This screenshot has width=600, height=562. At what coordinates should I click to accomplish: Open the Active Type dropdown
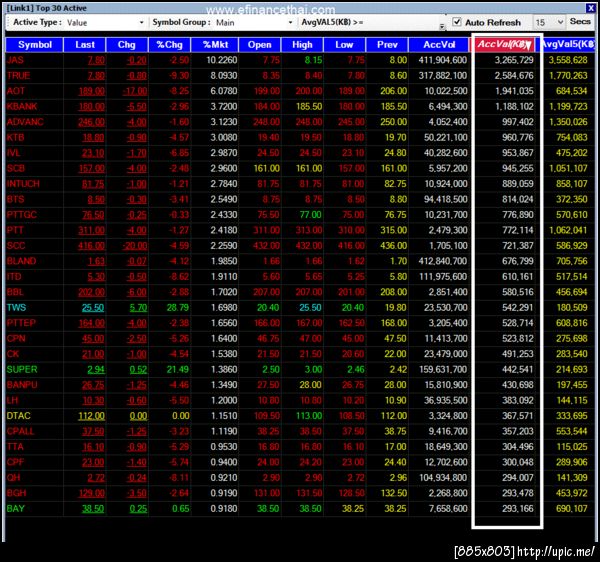point(141,23)
